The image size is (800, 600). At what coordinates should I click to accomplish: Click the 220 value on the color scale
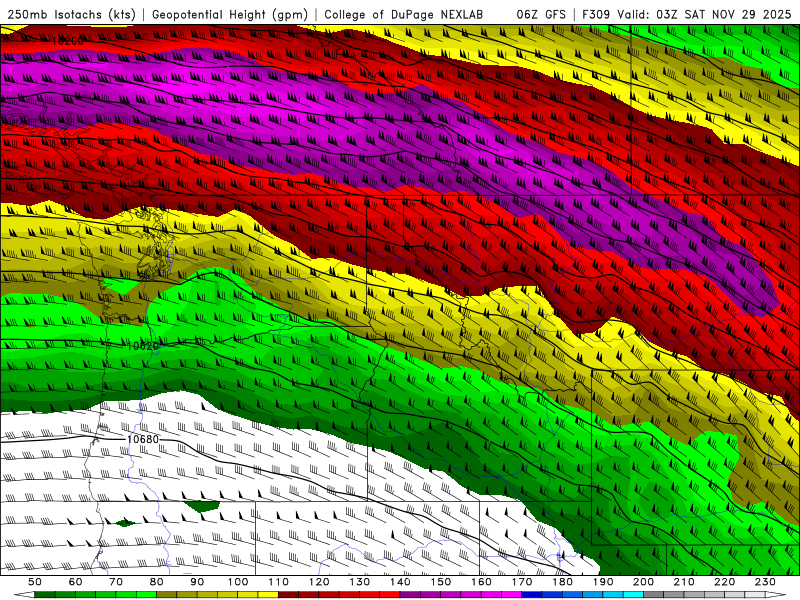tap(724, 582)
